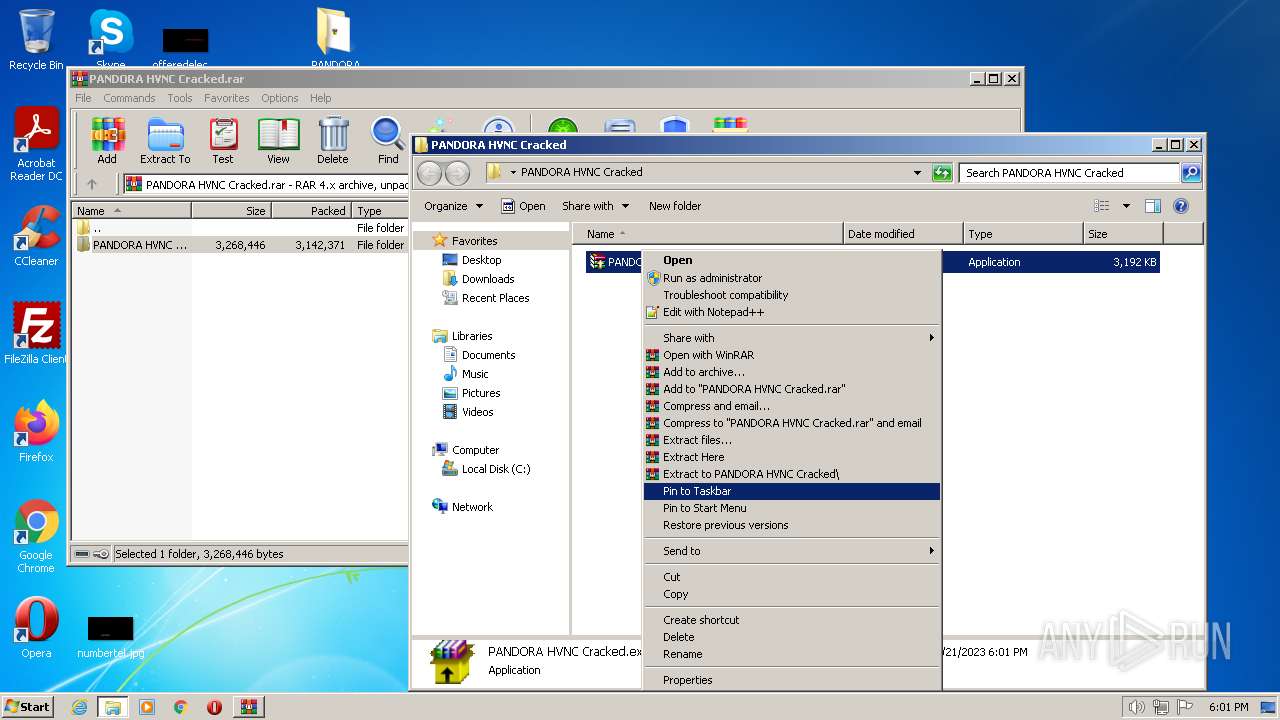Image resolution: width=1280 pixels, height=720 pixels.
Task: Click the Start button
Action: click(x=28, y=707)
